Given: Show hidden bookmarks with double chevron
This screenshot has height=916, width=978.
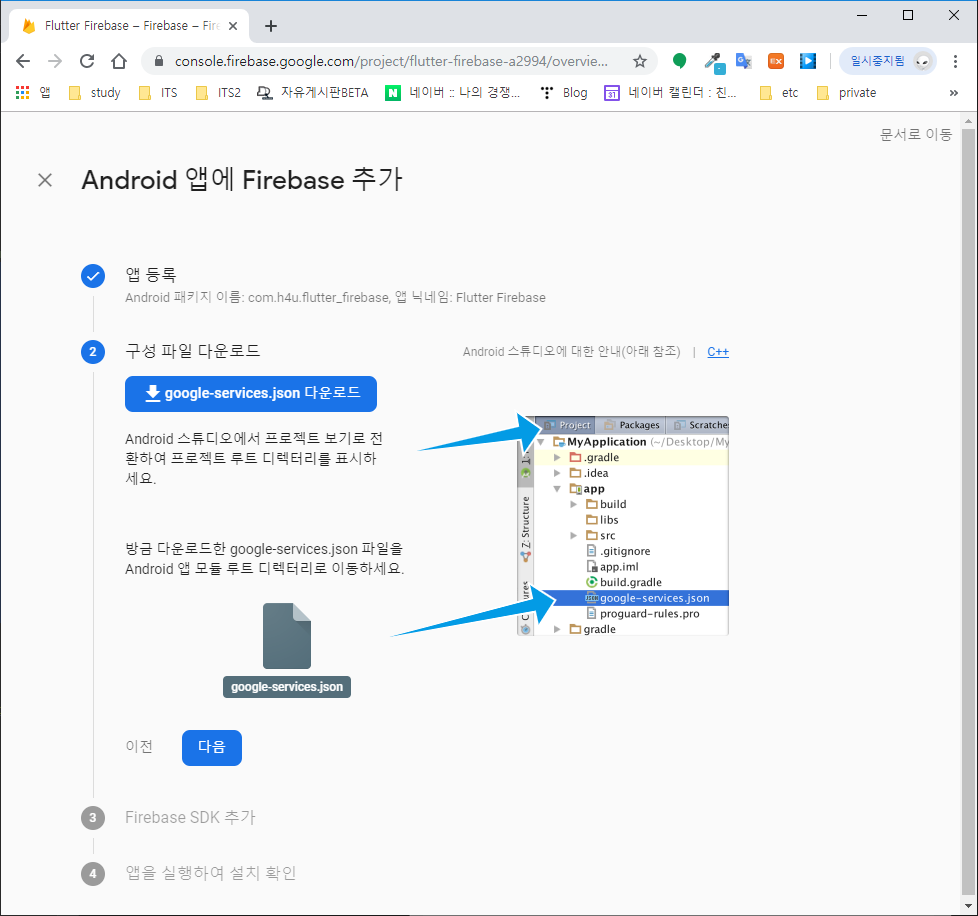Looking at the screenshot, I should (954, 93).
